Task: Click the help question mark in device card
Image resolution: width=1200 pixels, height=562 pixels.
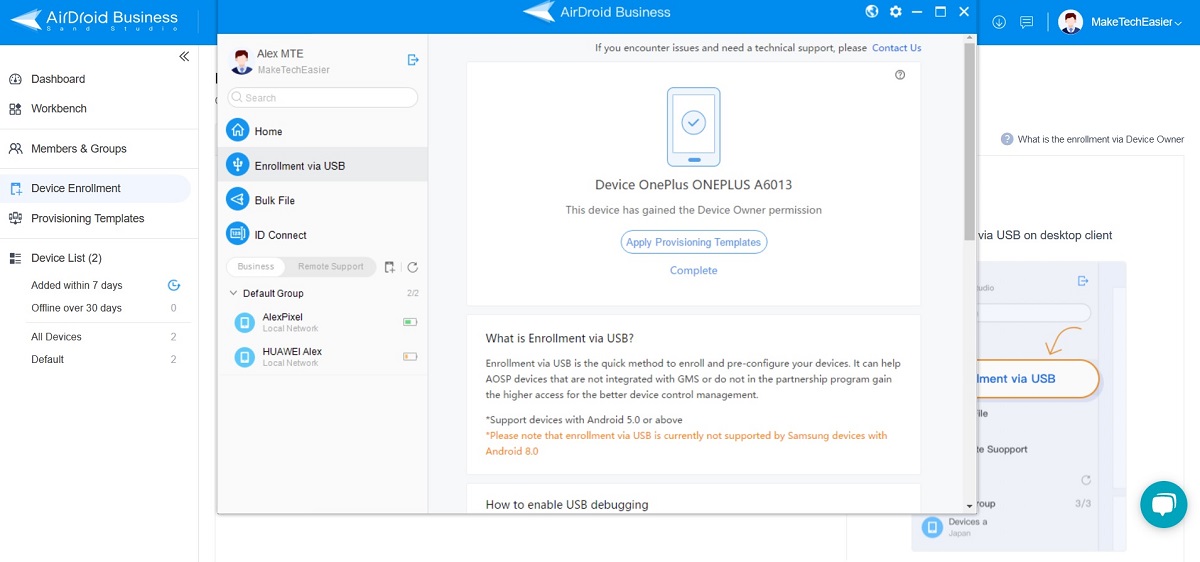Action: pyautogui.click(x=900, y=75)
